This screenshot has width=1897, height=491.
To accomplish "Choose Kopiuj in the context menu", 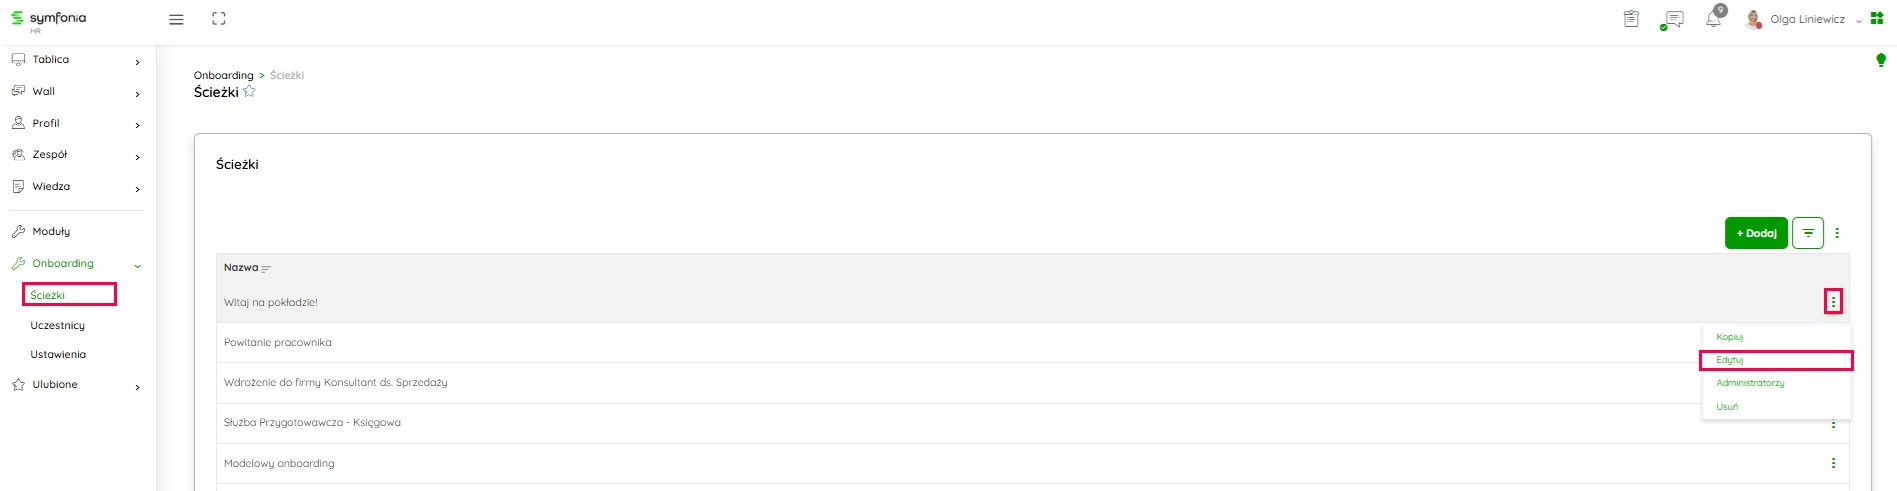I will [1730, 337].
